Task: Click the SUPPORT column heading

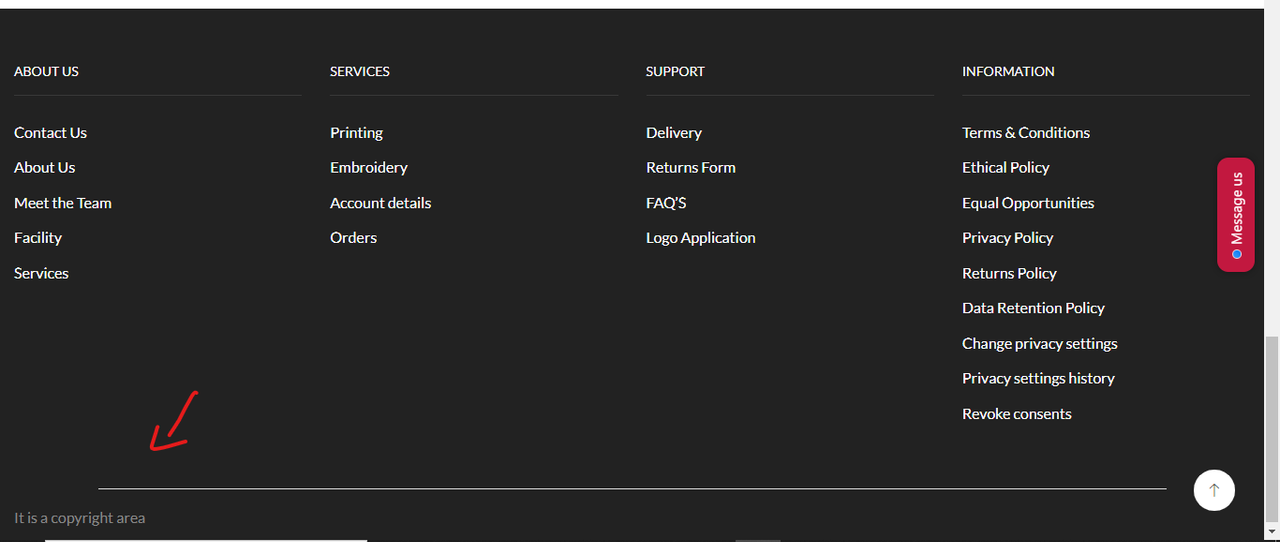Action: coord(675,72)
